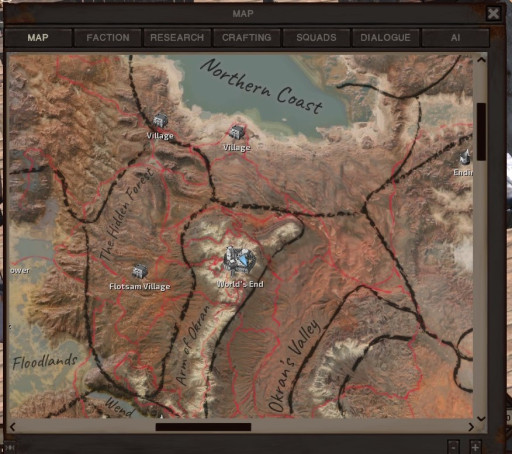Select the Map tab
The width and height of the screenshot is (512, 454).
[38, 38]
